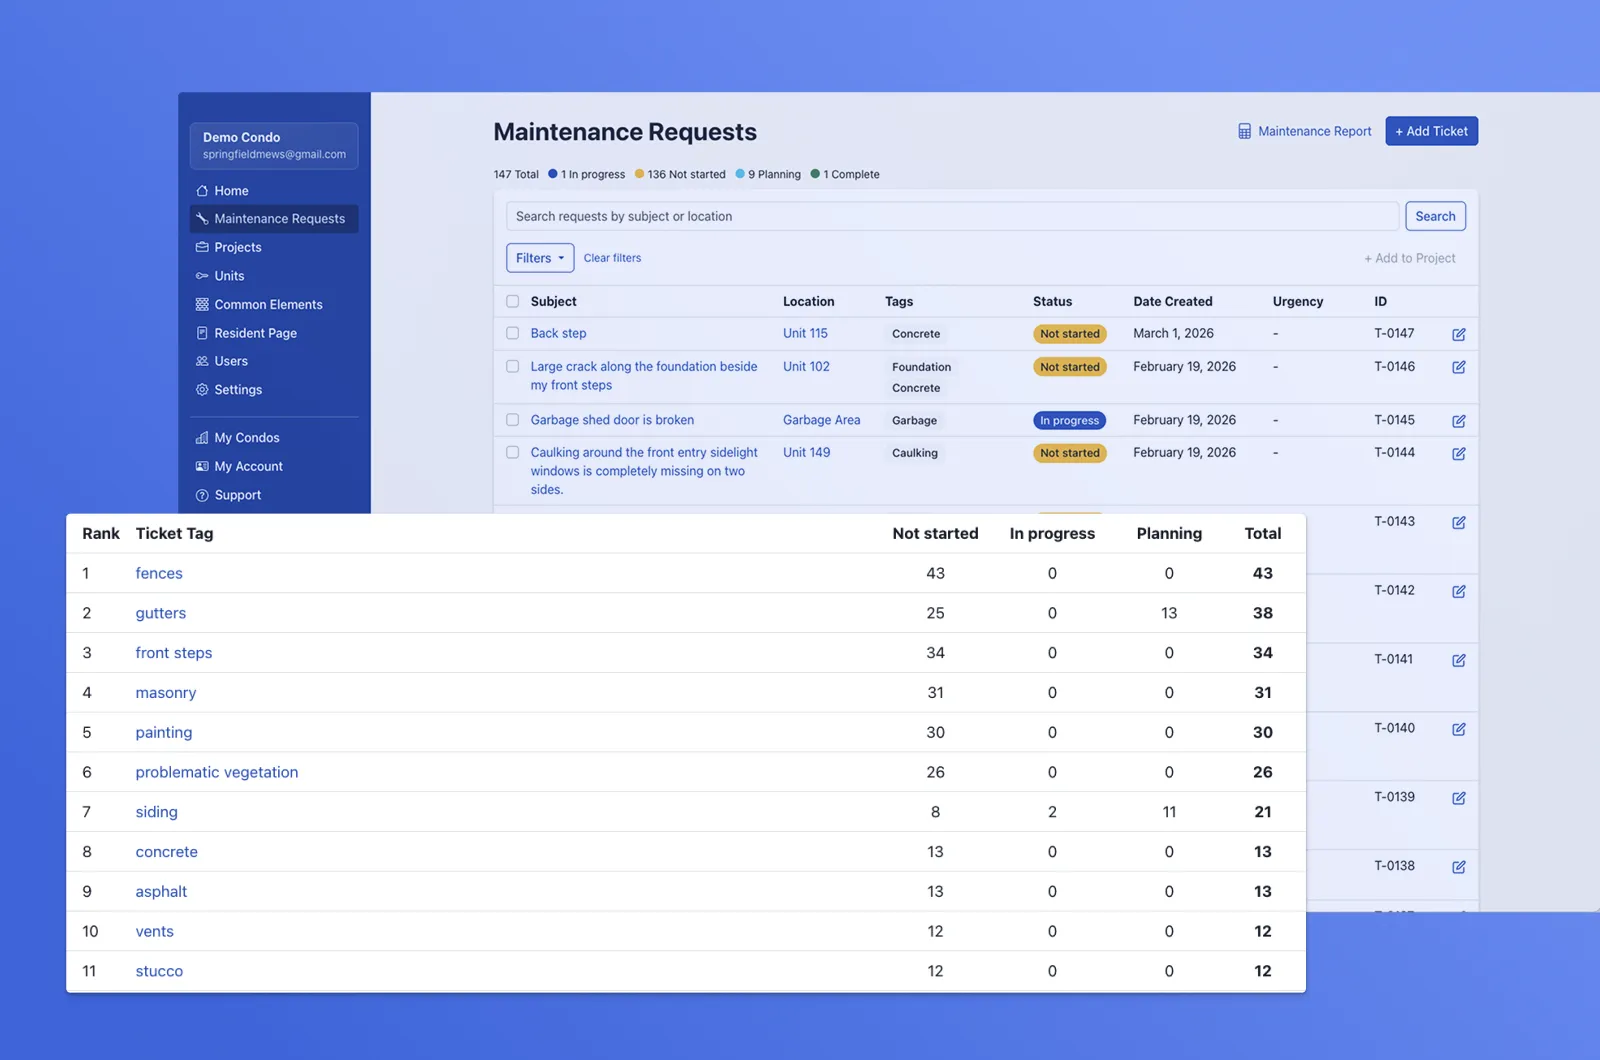Click the calculator icon beside Maintenance Report
The height and width of the screenshot is (1060, 1600).
tap(1245, 132)
